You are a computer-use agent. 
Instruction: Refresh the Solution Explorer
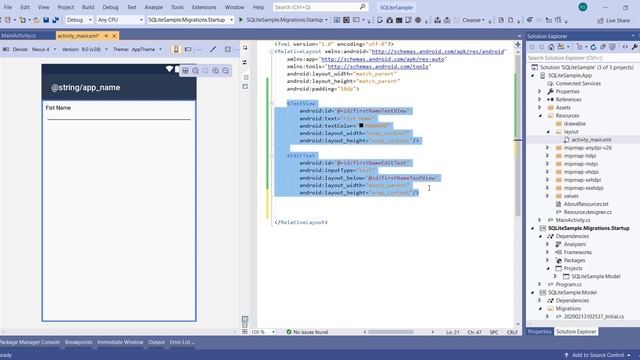[593, 47]
